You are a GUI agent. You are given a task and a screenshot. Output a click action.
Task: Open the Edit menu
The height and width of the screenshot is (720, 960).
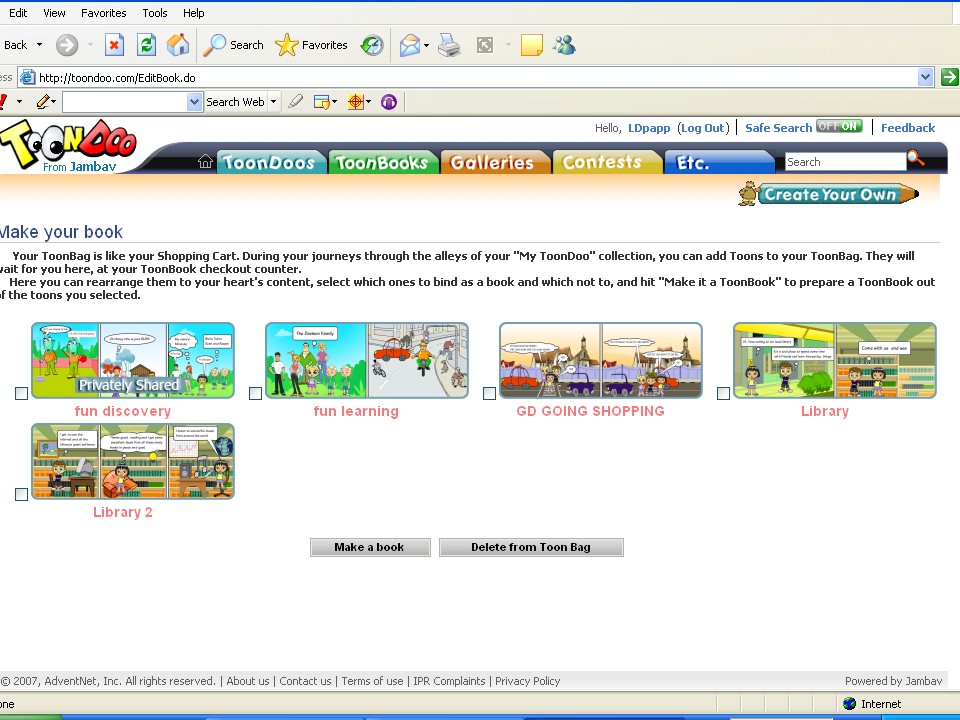(x=18, y=13)
